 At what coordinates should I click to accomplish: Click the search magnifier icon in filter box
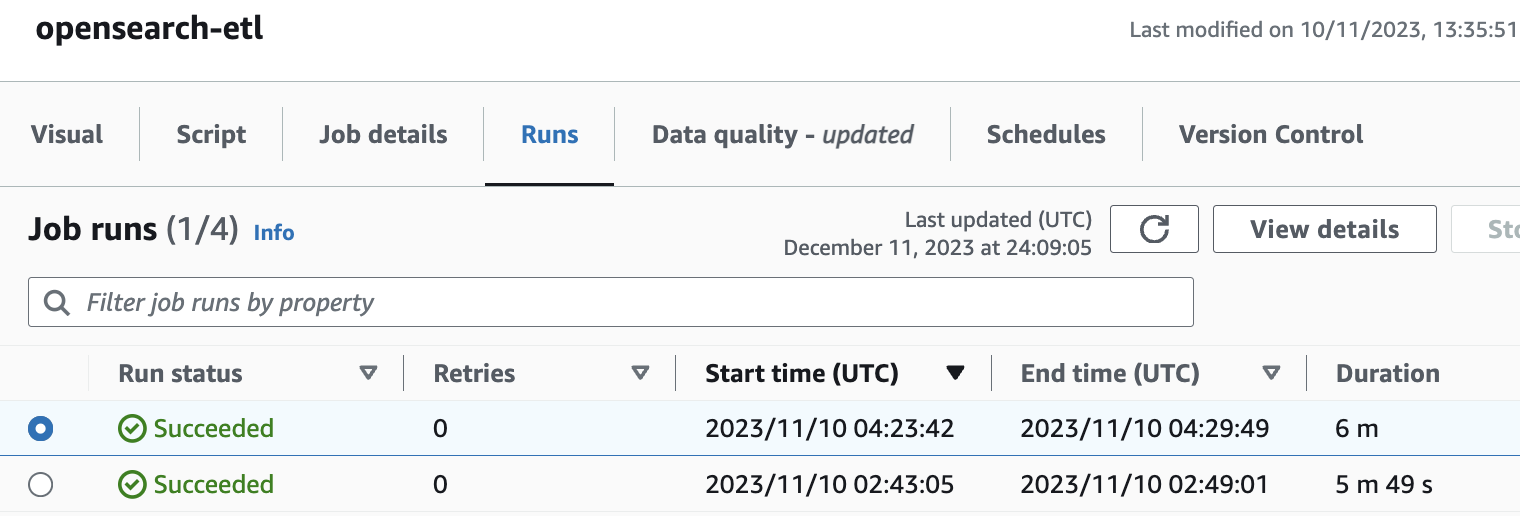coord(58,302)
